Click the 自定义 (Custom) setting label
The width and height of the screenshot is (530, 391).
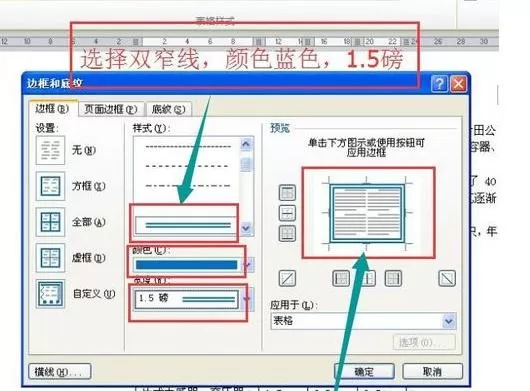coord(94,294)
